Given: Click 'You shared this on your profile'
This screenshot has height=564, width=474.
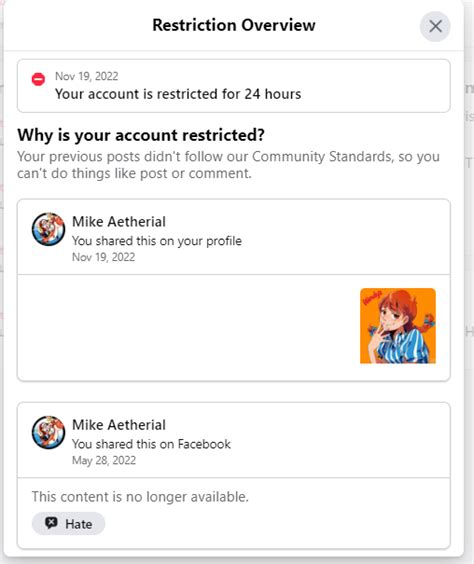Looking at the screenshot, I should 157,241.
